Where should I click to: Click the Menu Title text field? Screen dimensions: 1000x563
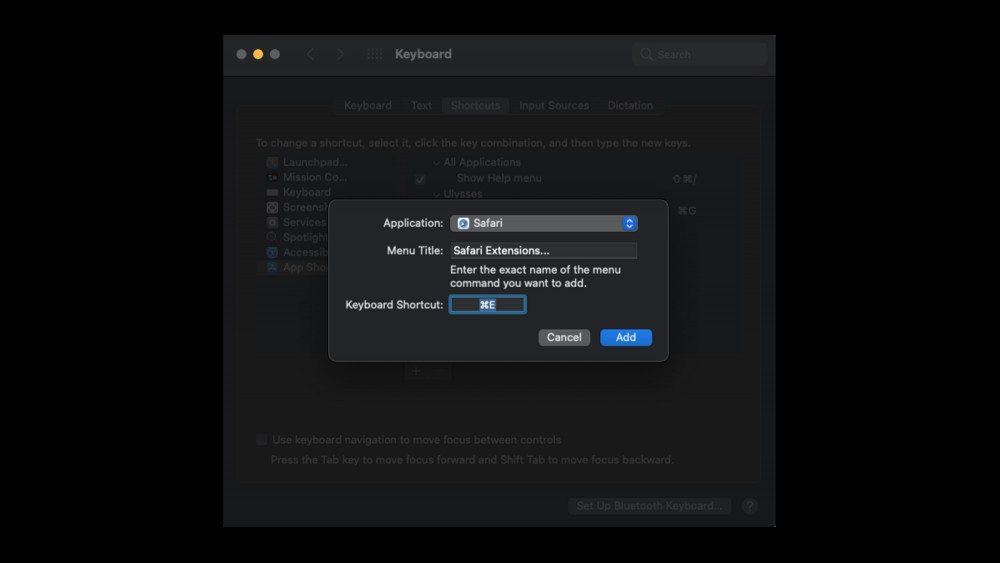pyautogui.click(x=543, y=251)
